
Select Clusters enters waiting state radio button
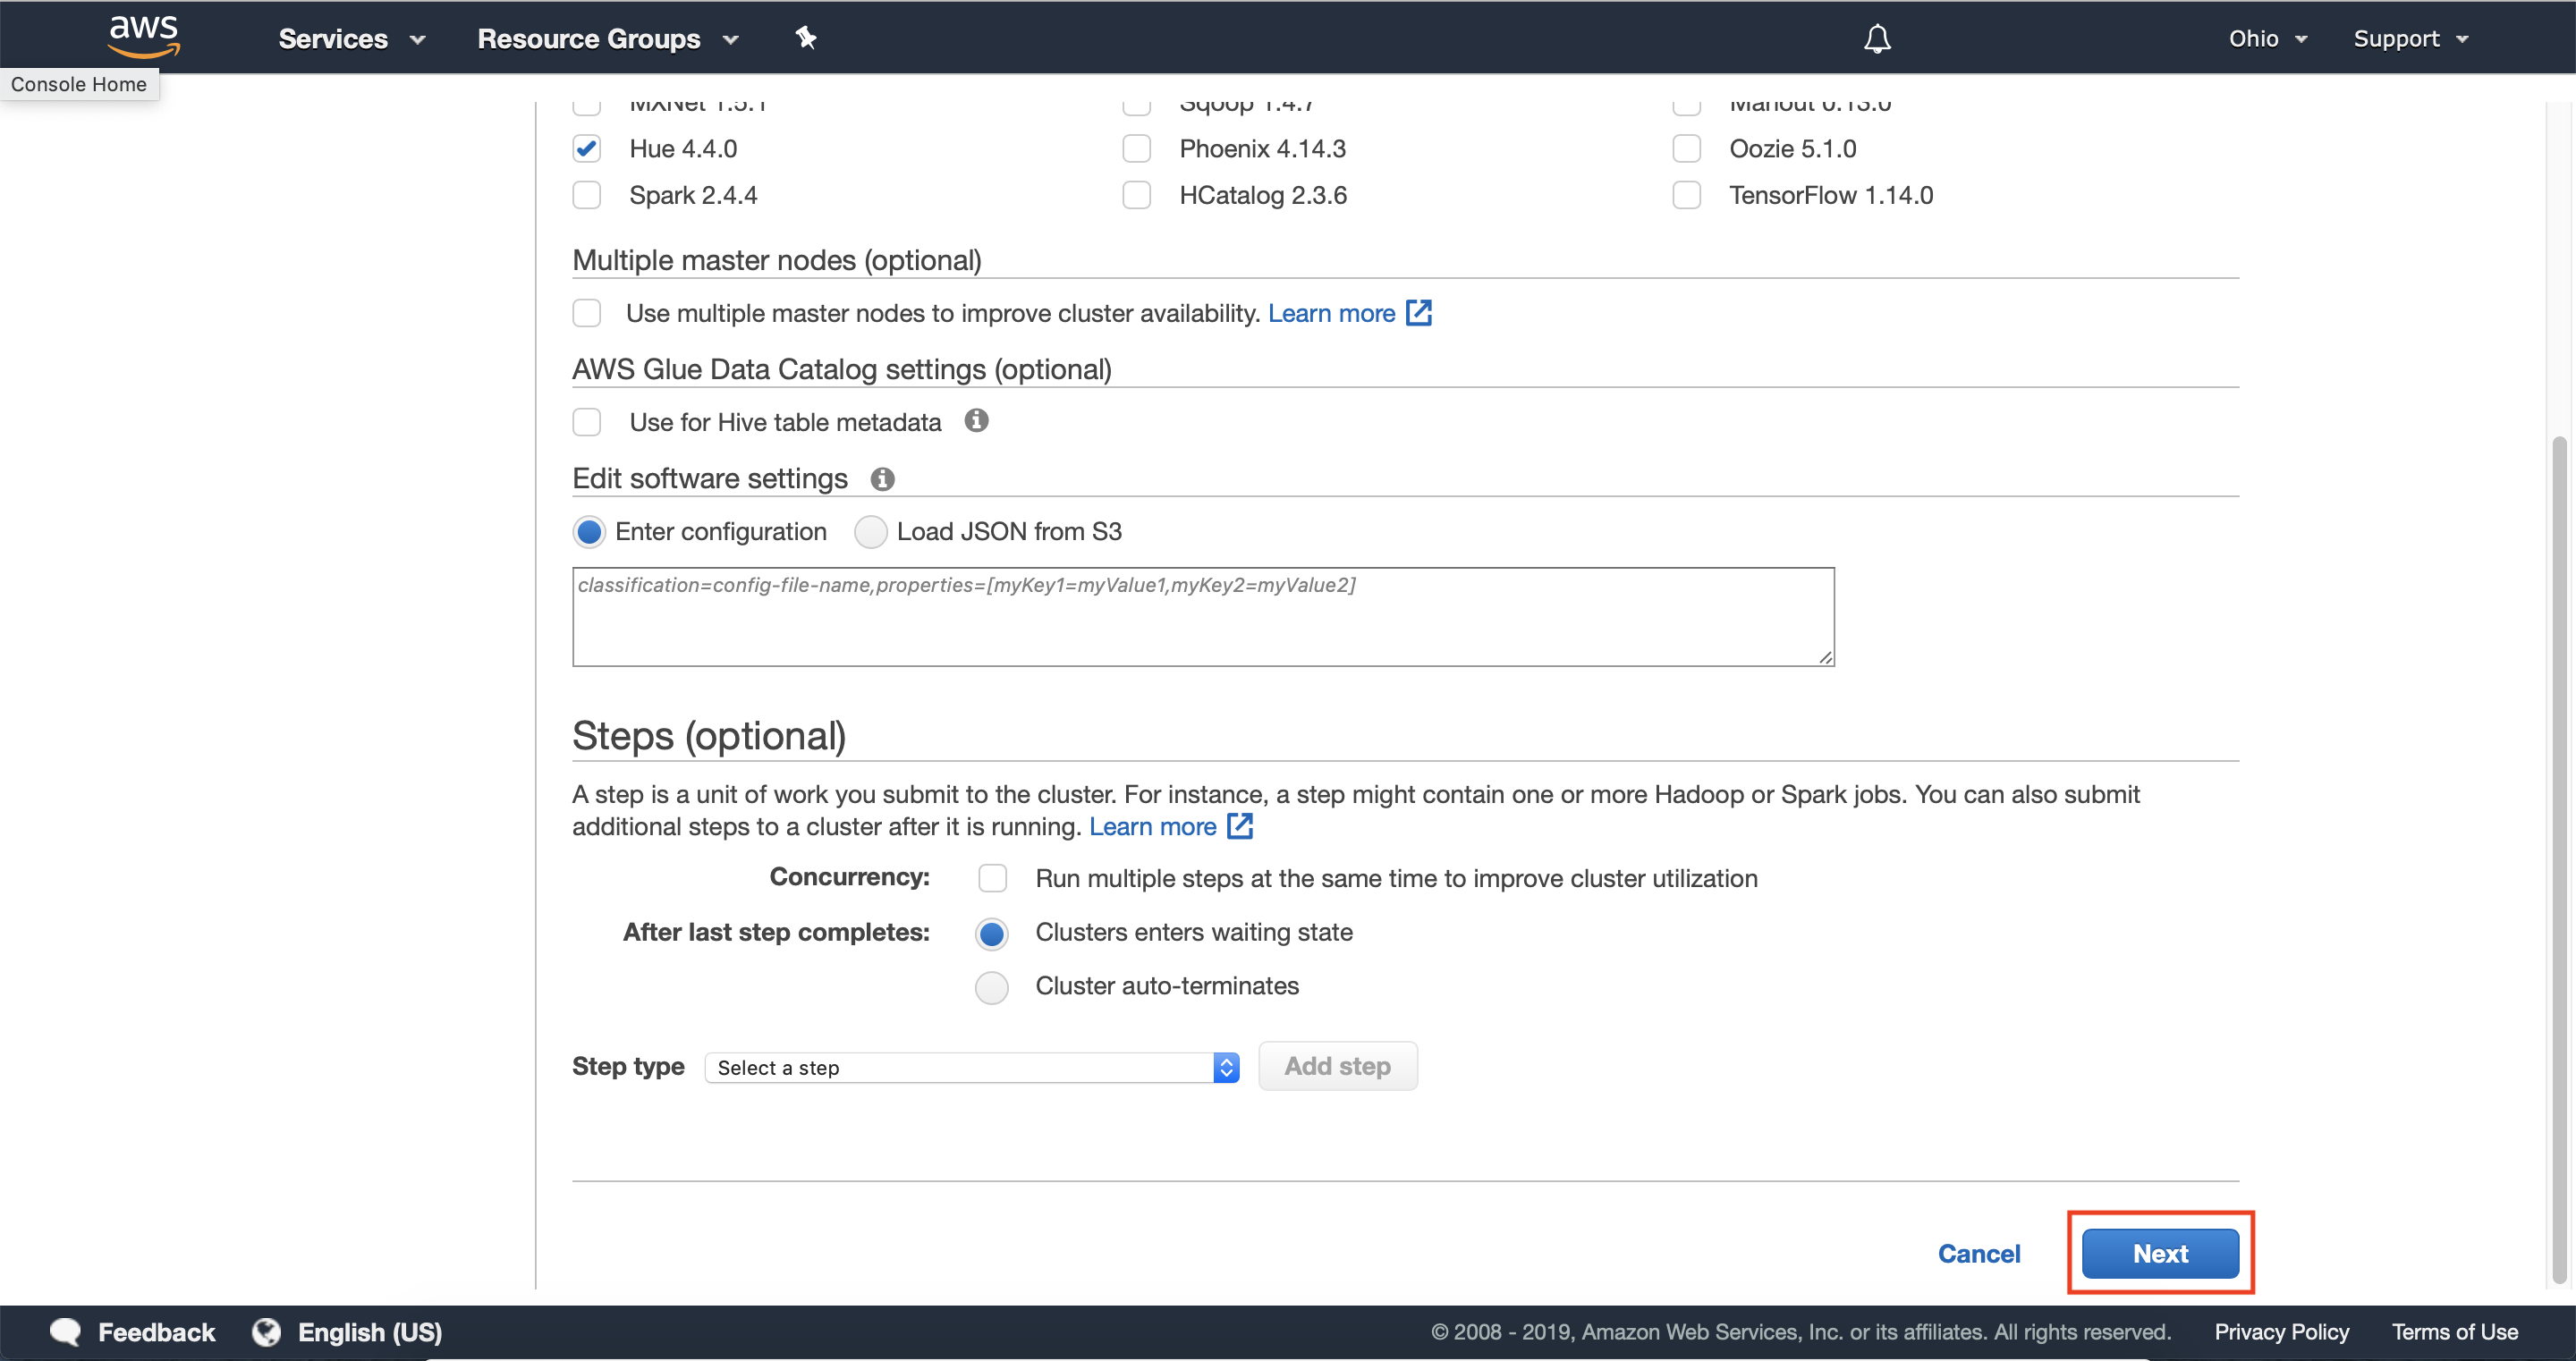pos(992,932)
